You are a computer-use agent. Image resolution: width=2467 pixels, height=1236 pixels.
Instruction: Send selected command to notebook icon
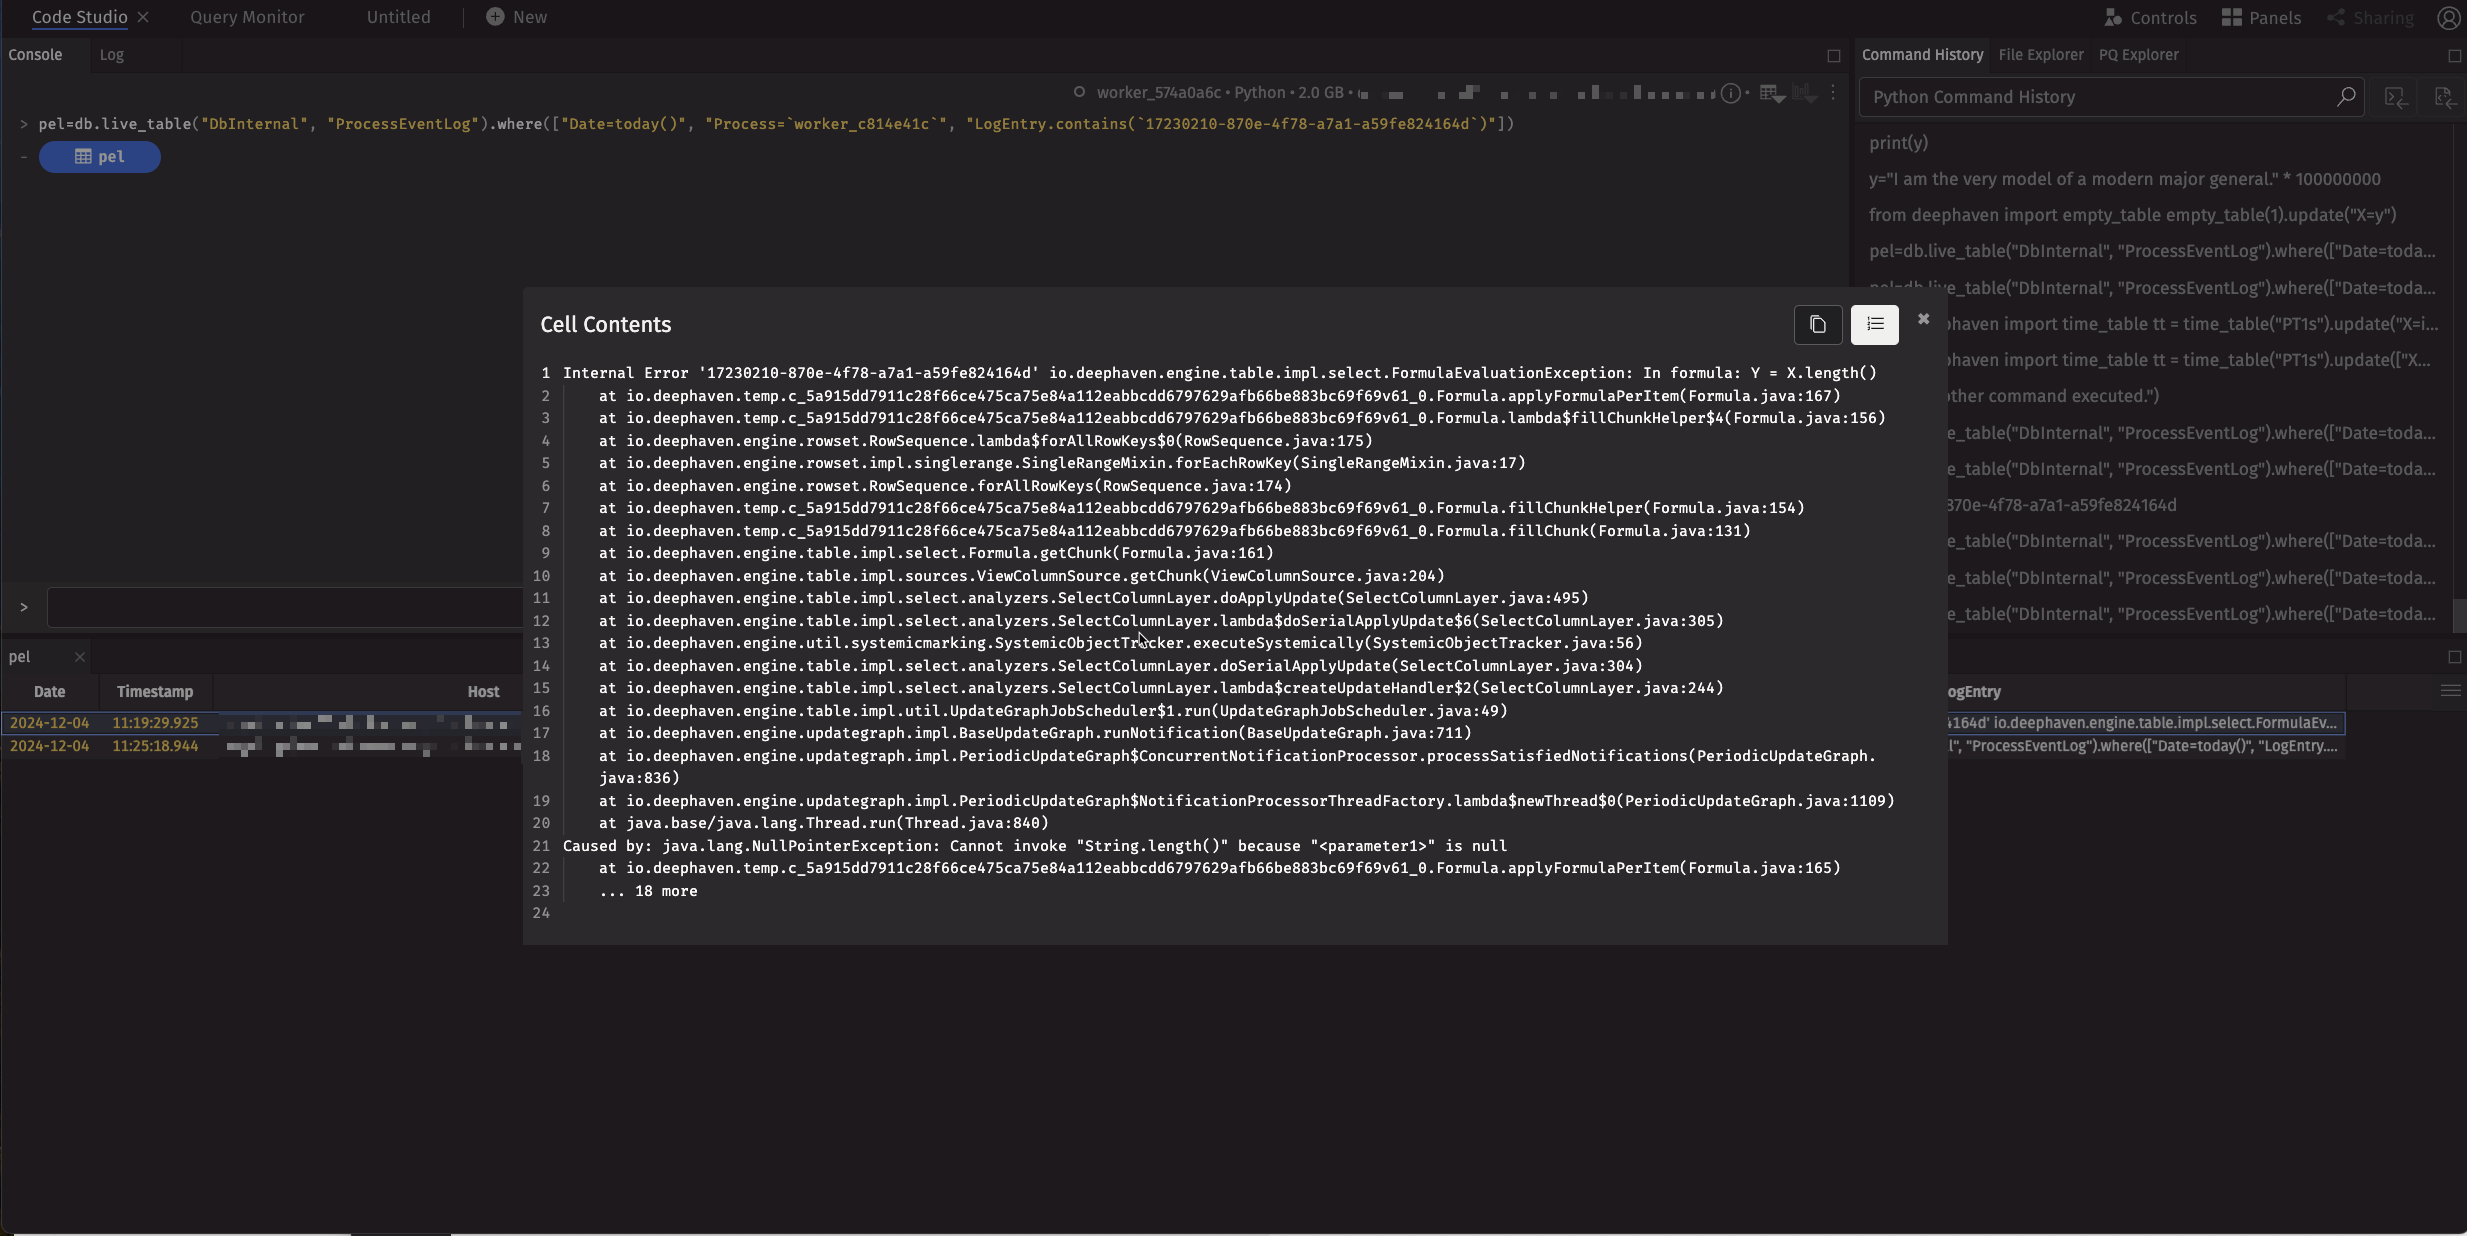pyautogui.click(x=2443, y=97)
